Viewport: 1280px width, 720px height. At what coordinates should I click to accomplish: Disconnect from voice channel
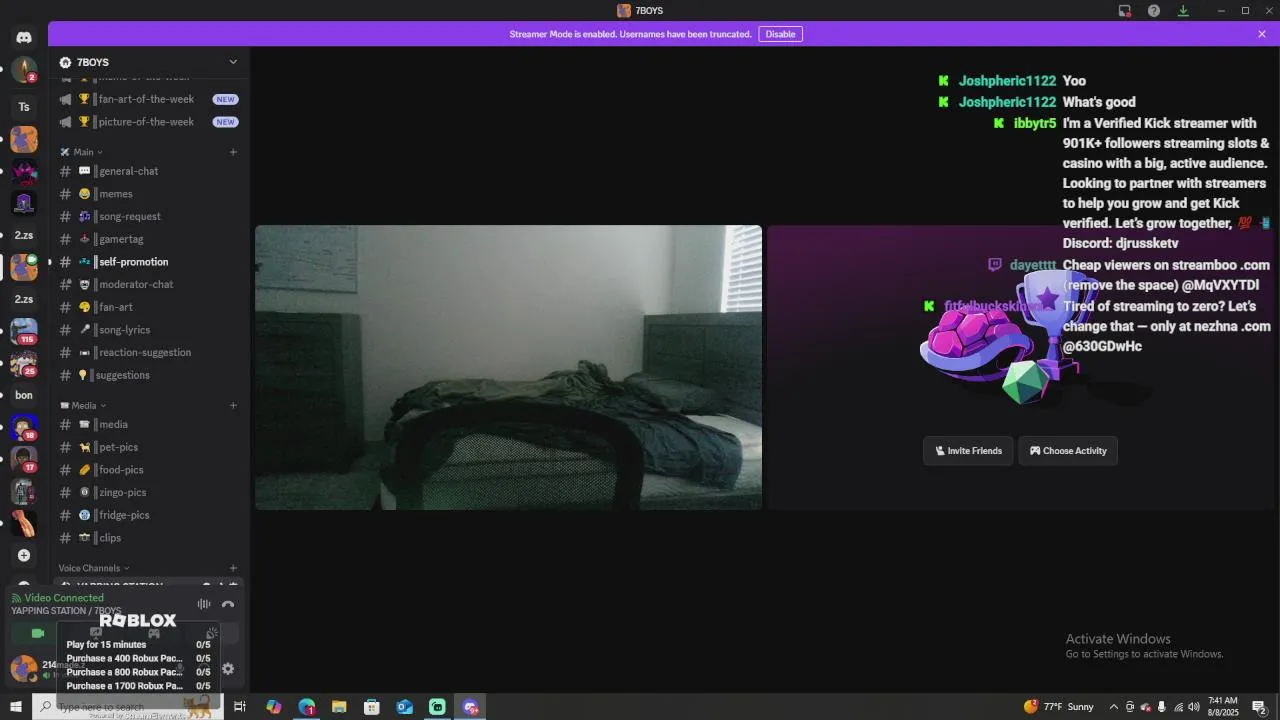[228, 604]
